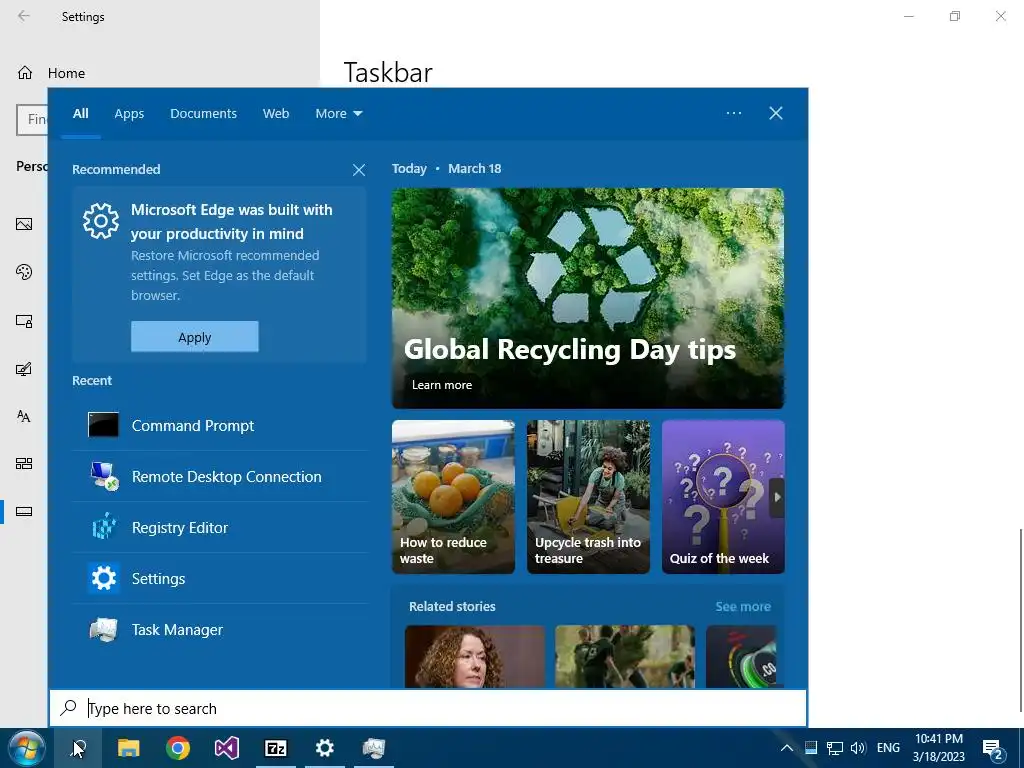
Task: Click ENG language indicator
Action: 888,748
